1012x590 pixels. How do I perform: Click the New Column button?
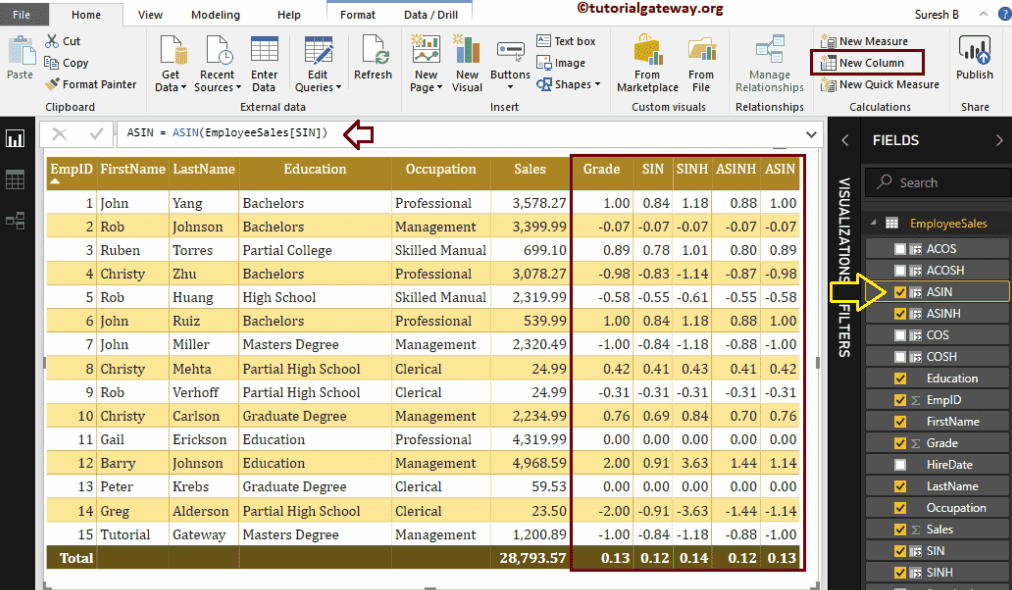point(866,63)
